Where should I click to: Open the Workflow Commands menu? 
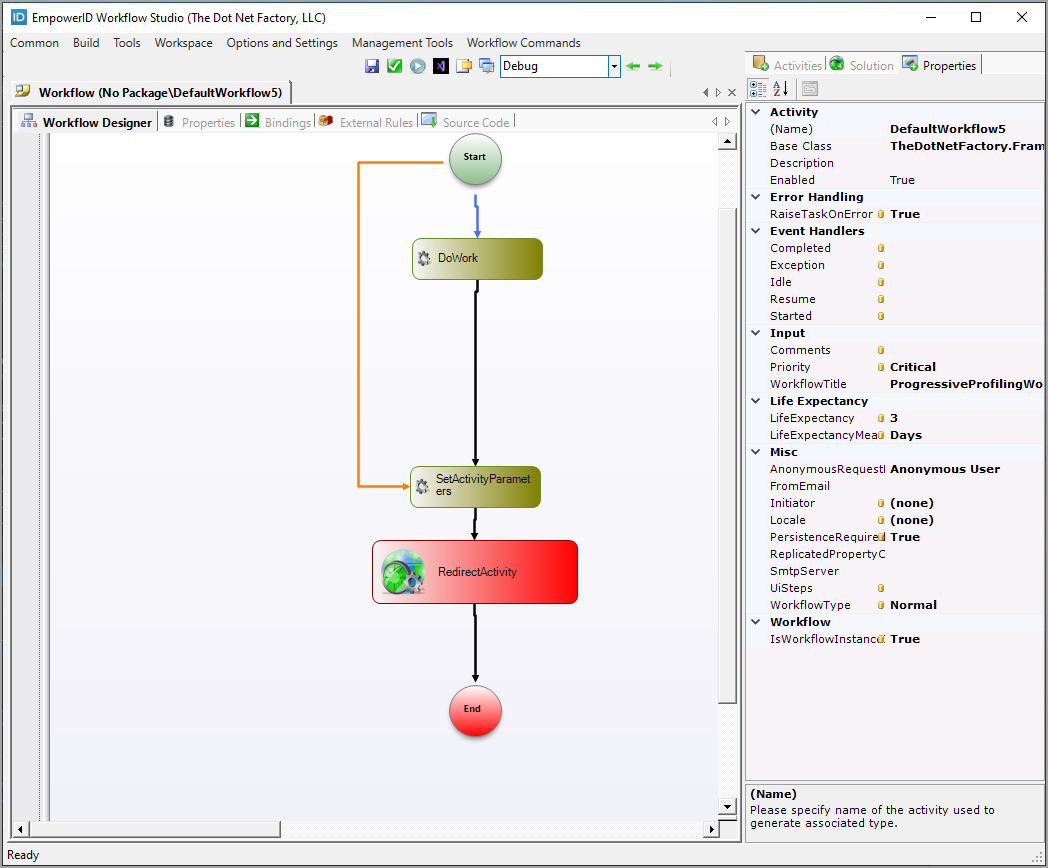(x=523, y=42)
